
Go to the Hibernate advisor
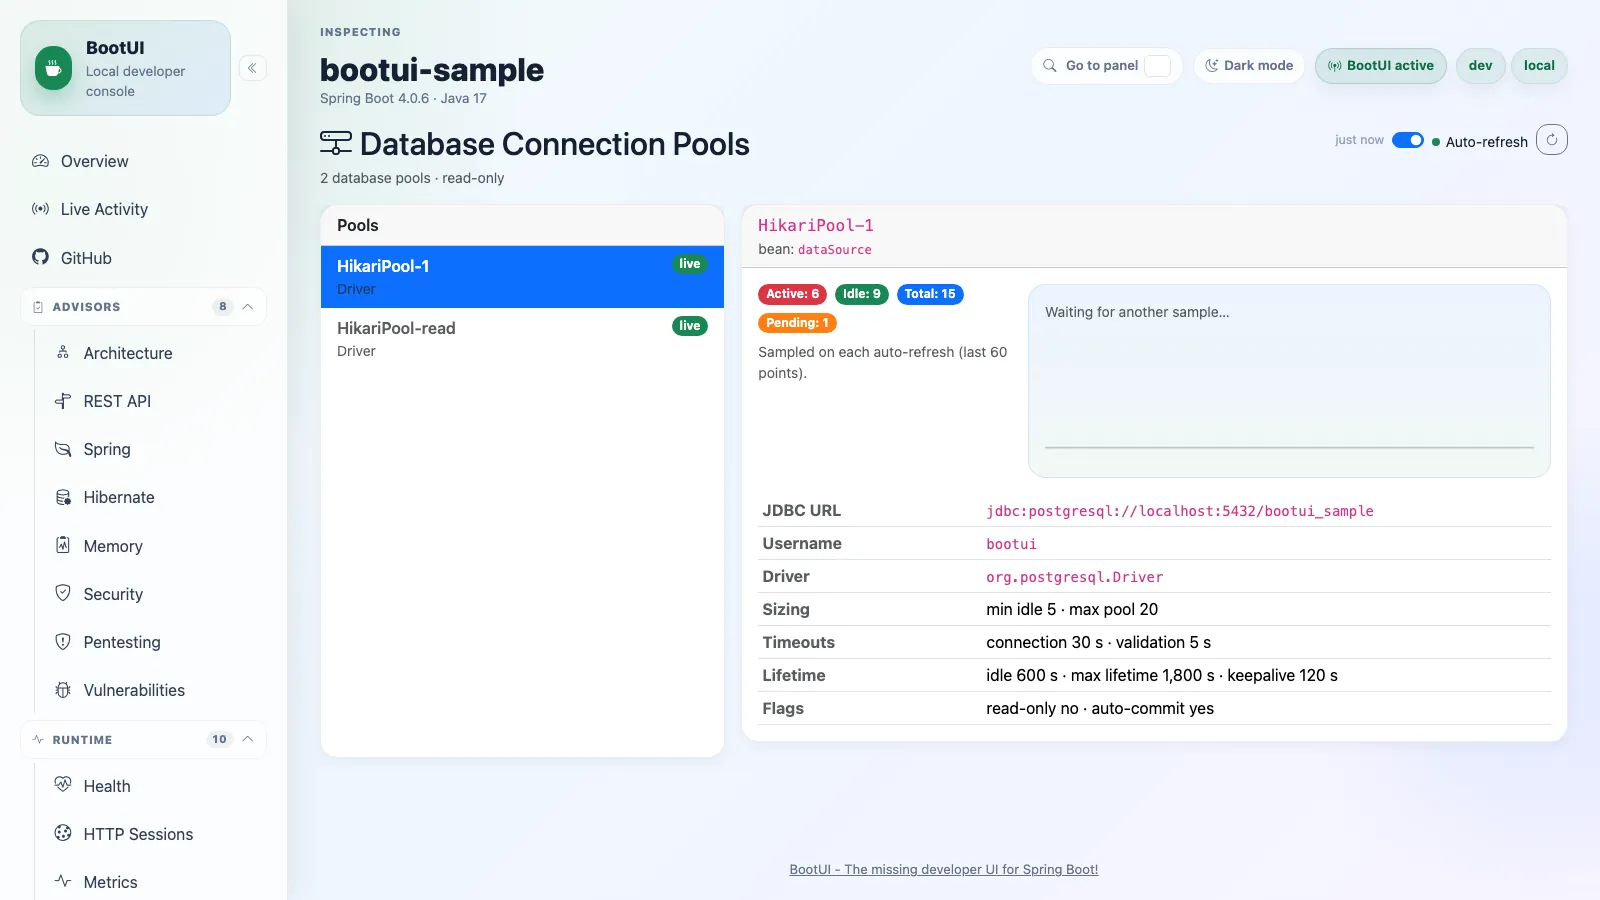(x=153, y=497)
